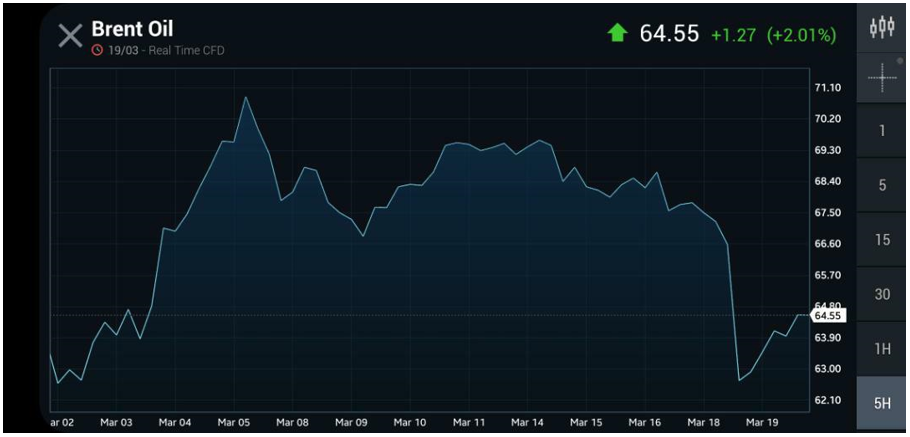The image size is (910, 437).
Task: Select the 1 minute timeframe
Action: click(882, 131)
